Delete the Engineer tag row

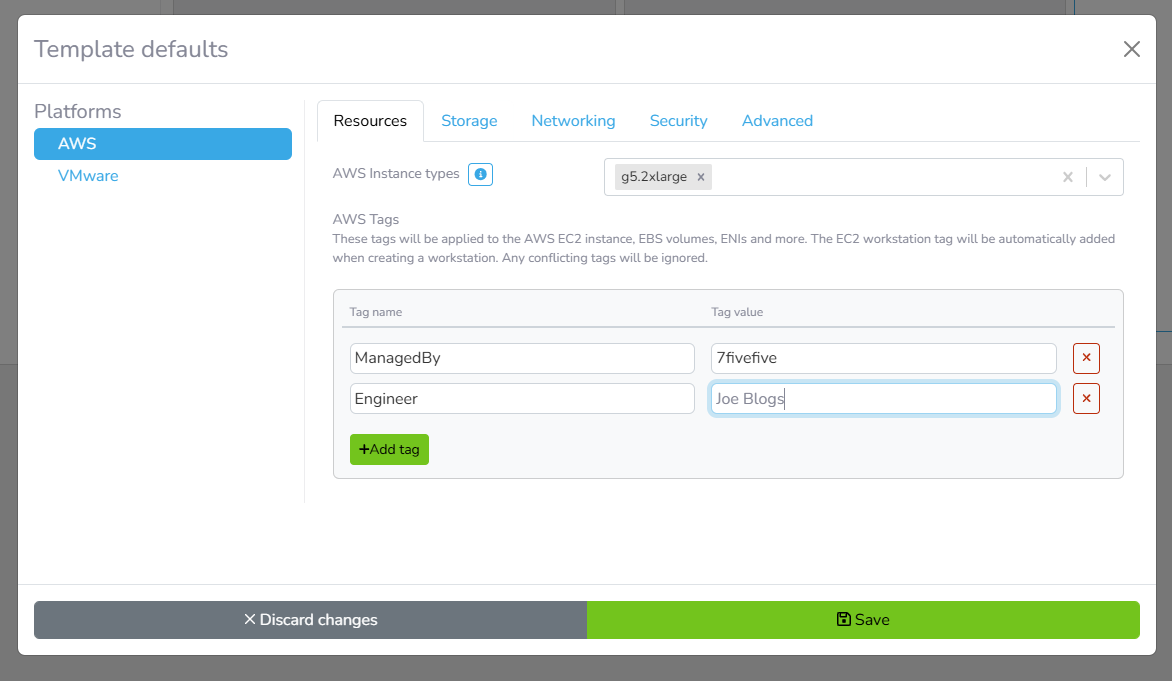[1086, 399]
